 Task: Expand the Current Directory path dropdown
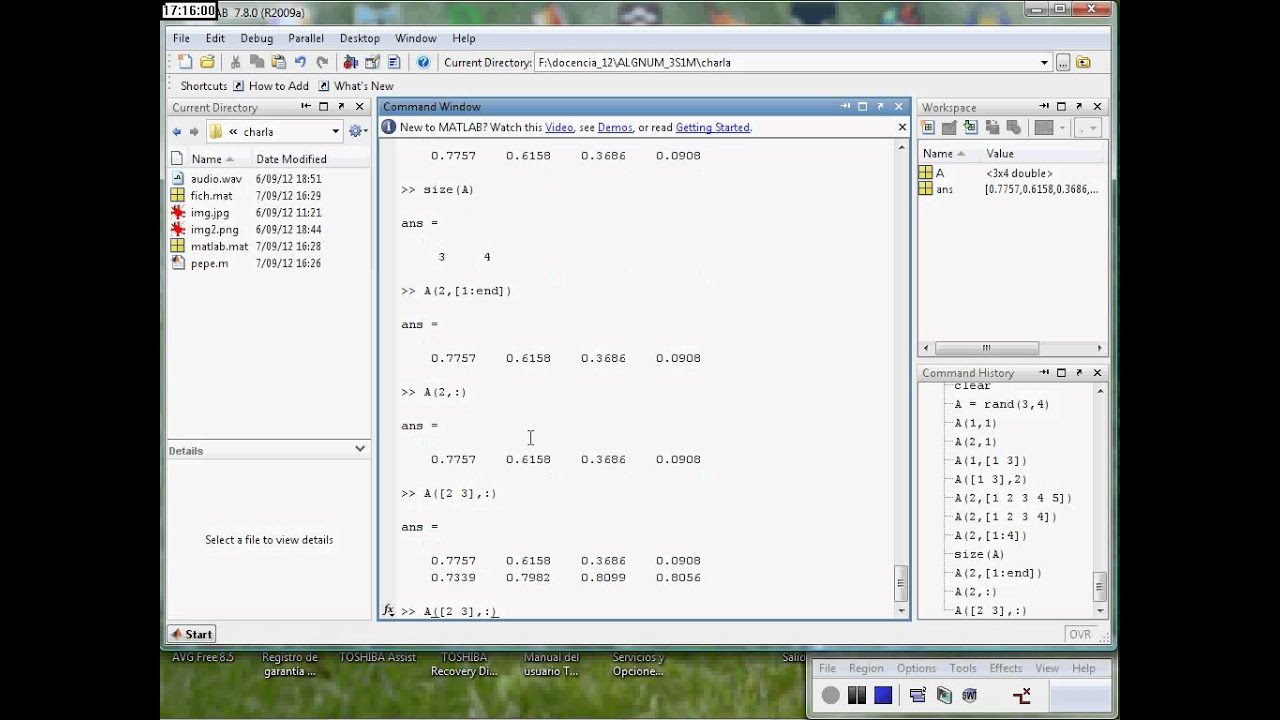tap(1044, 62)
